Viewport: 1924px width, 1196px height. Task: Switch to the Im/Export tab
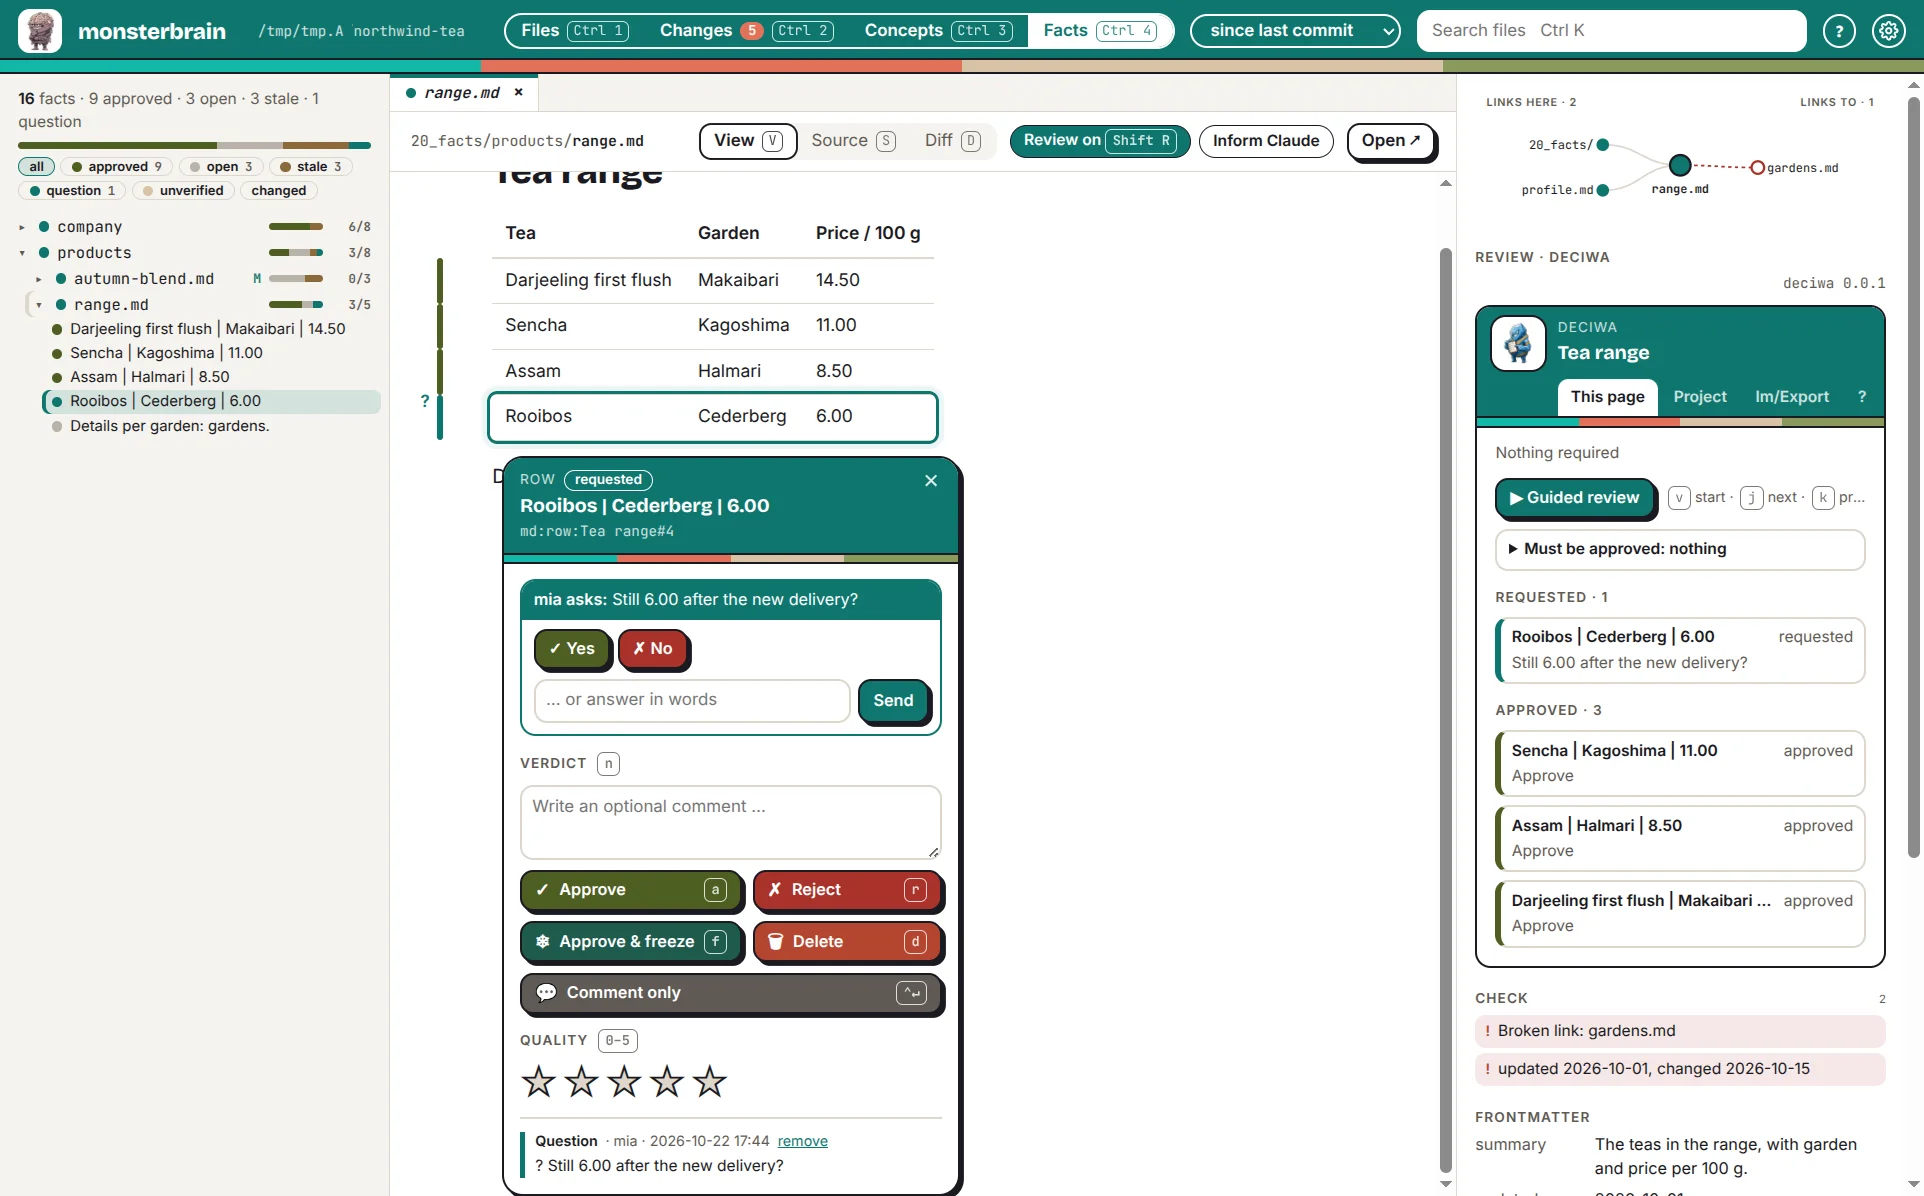[1792, 397]
